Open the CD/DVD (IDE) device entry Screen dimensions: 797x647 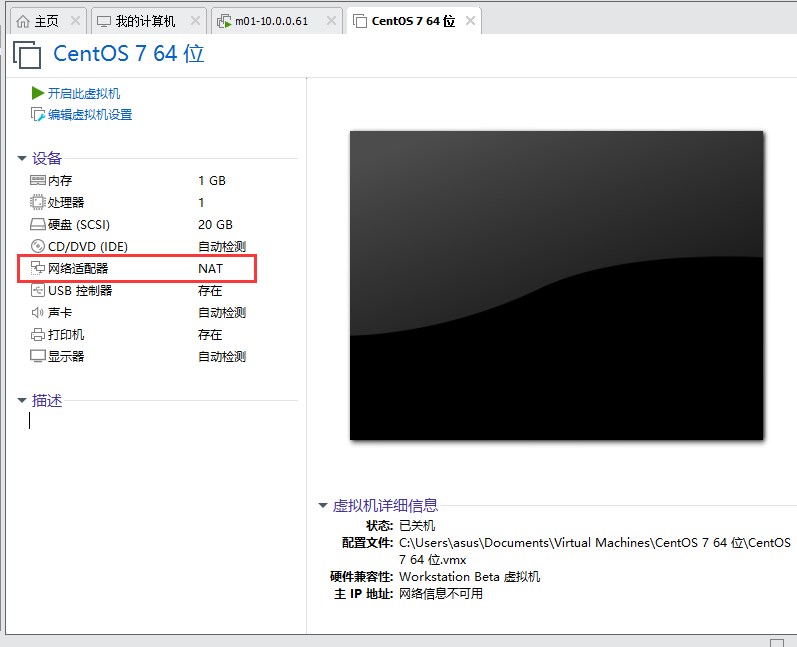click(88, 247)
